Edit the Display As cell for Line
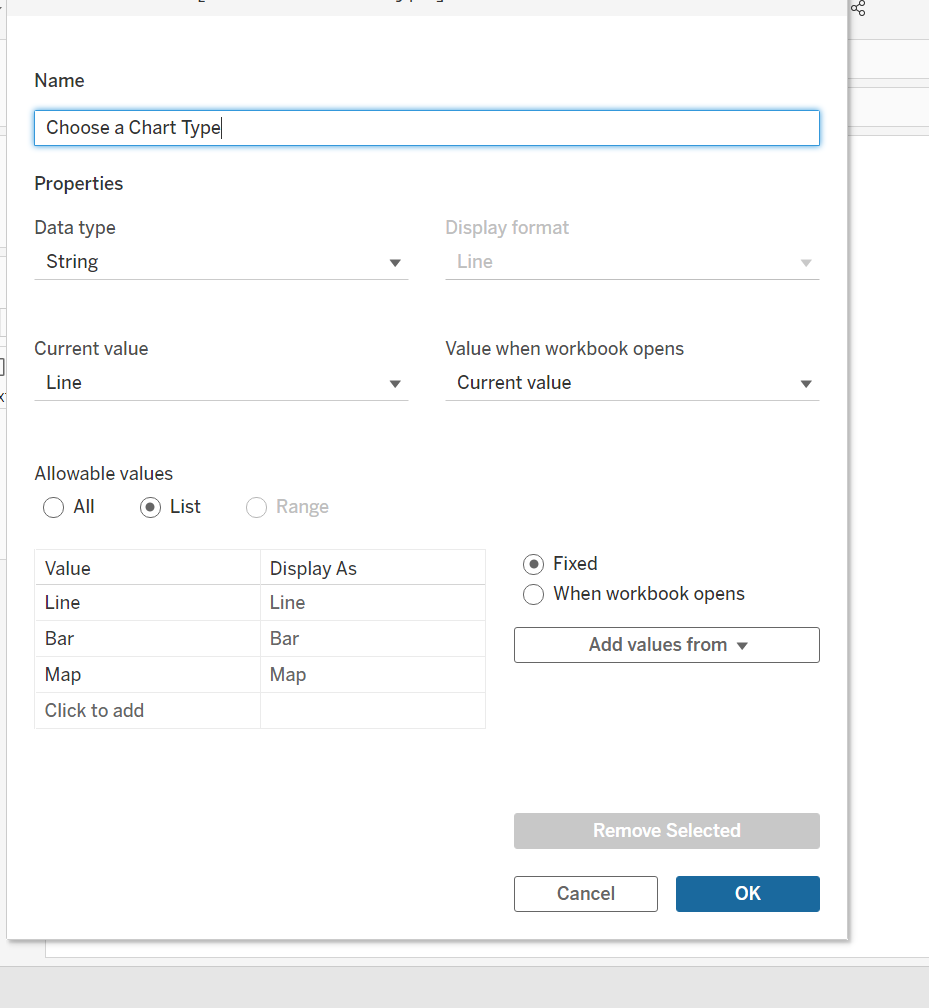Viewport: 929px width, 1008px height. pos(372,603)
